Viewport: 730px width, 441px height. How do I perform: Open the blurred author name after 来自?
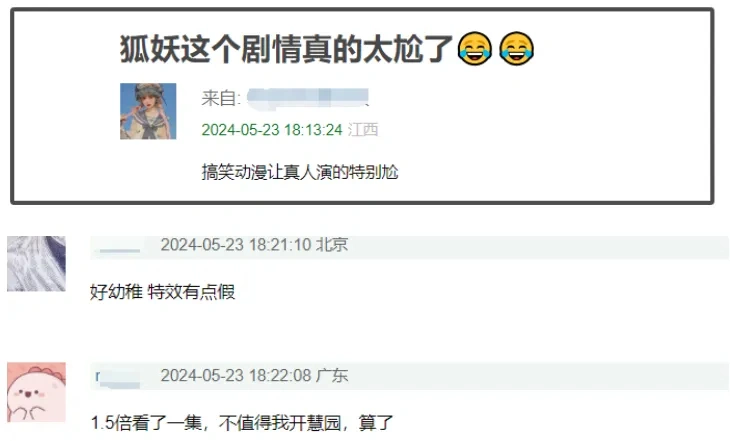click(308, 98)
